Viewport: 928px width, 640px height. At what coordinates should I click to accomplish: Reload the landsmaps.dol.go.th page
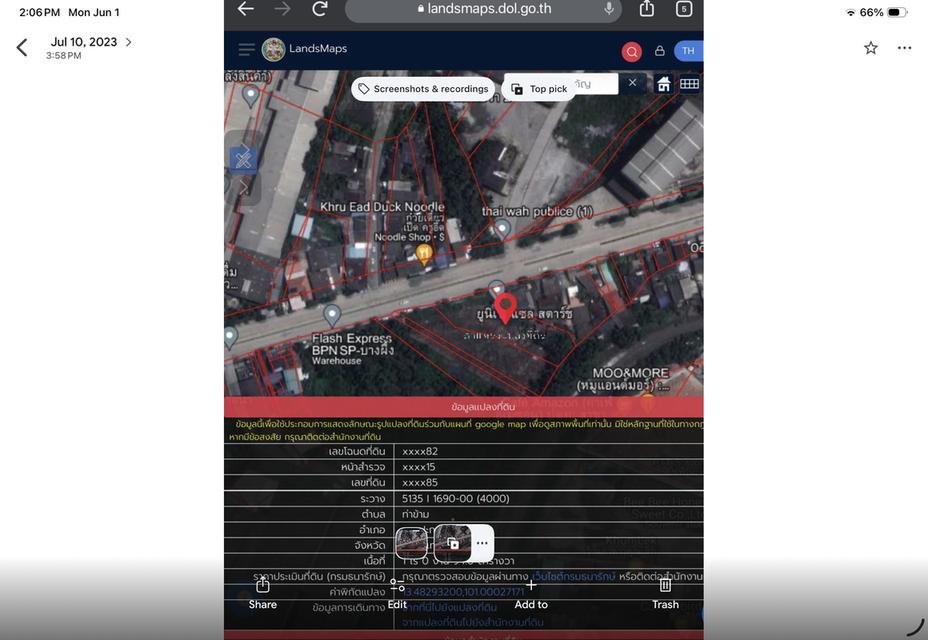[320, 8]
